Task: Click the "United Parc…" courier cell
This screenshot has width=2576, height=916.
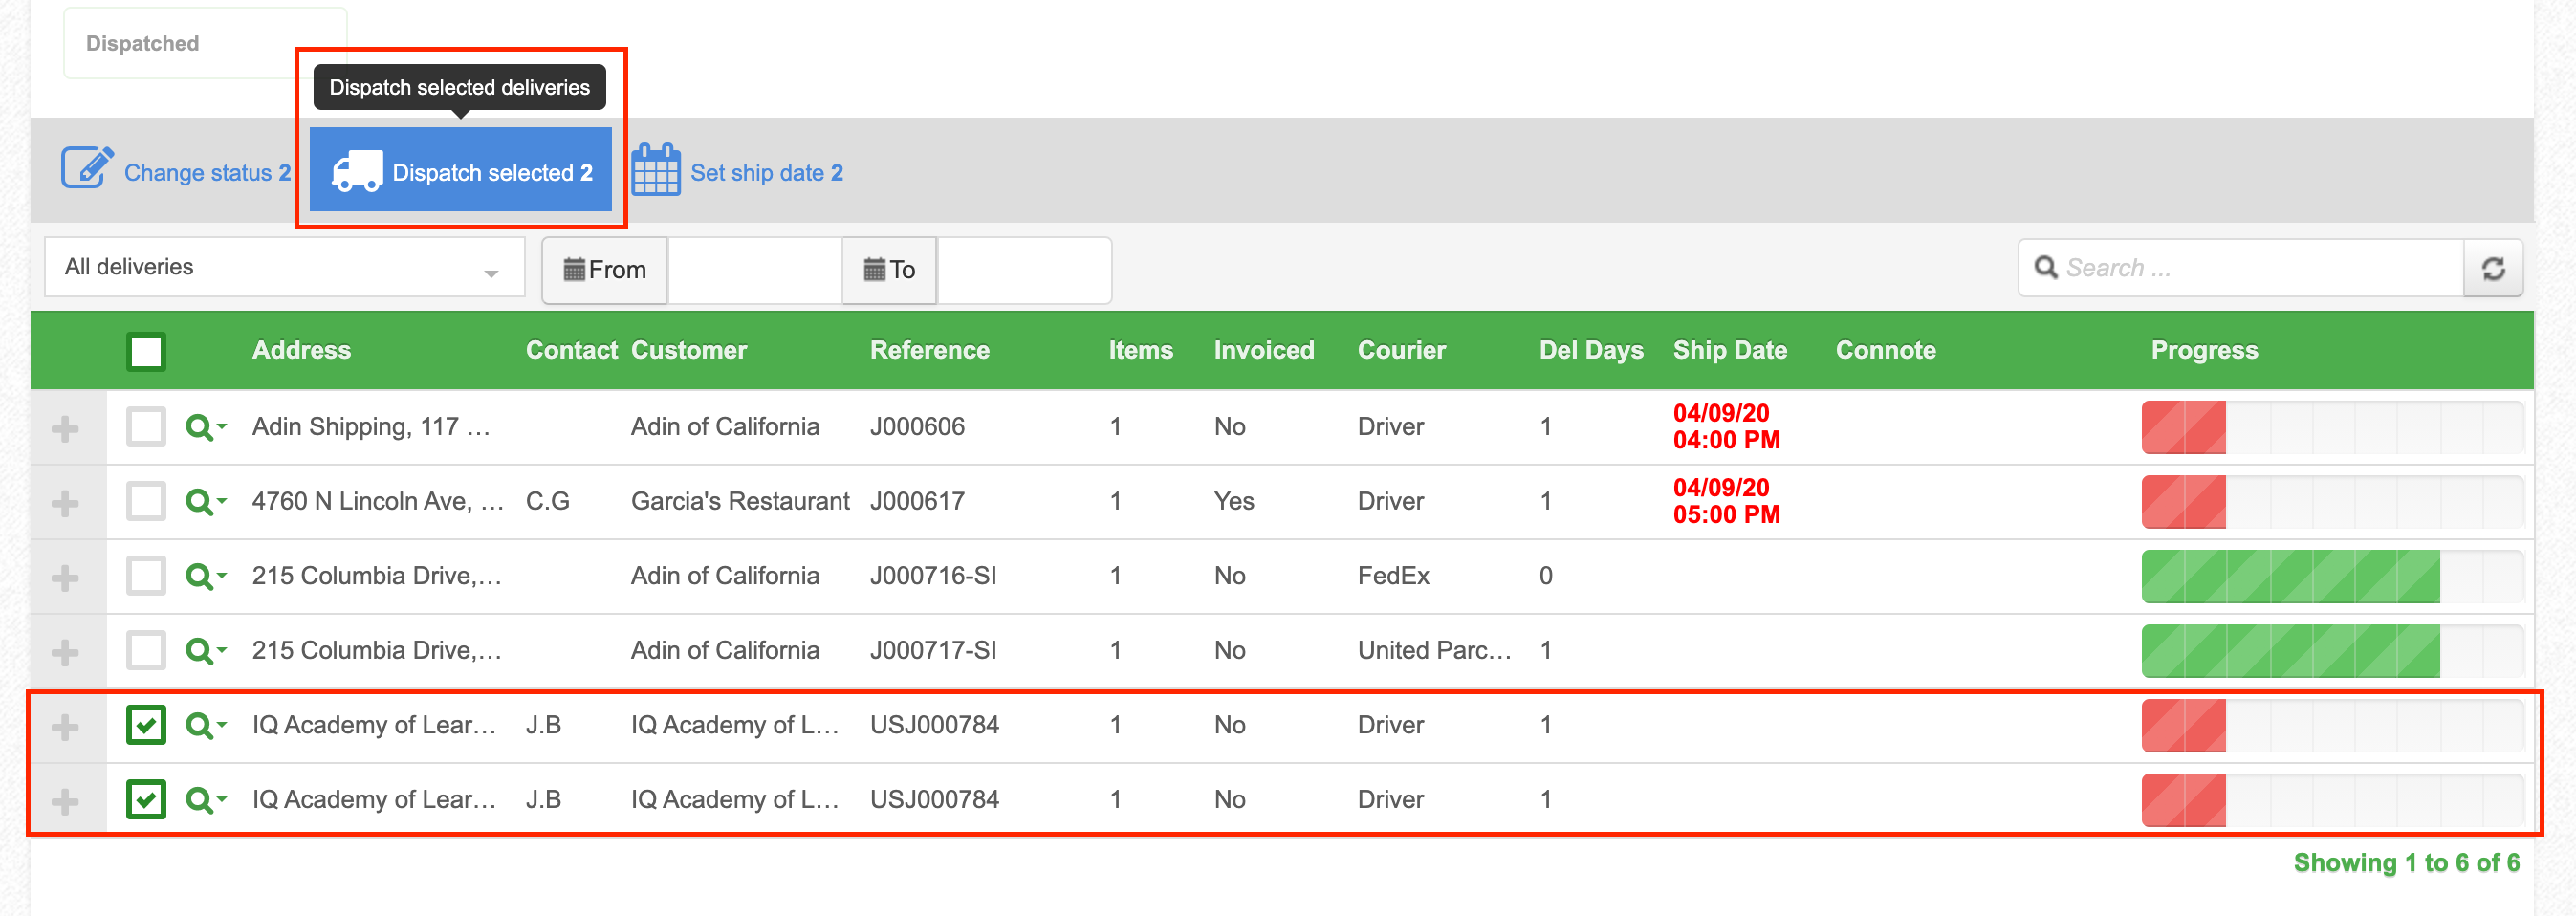Action: pyautogui.click(x=1434, y=650)
